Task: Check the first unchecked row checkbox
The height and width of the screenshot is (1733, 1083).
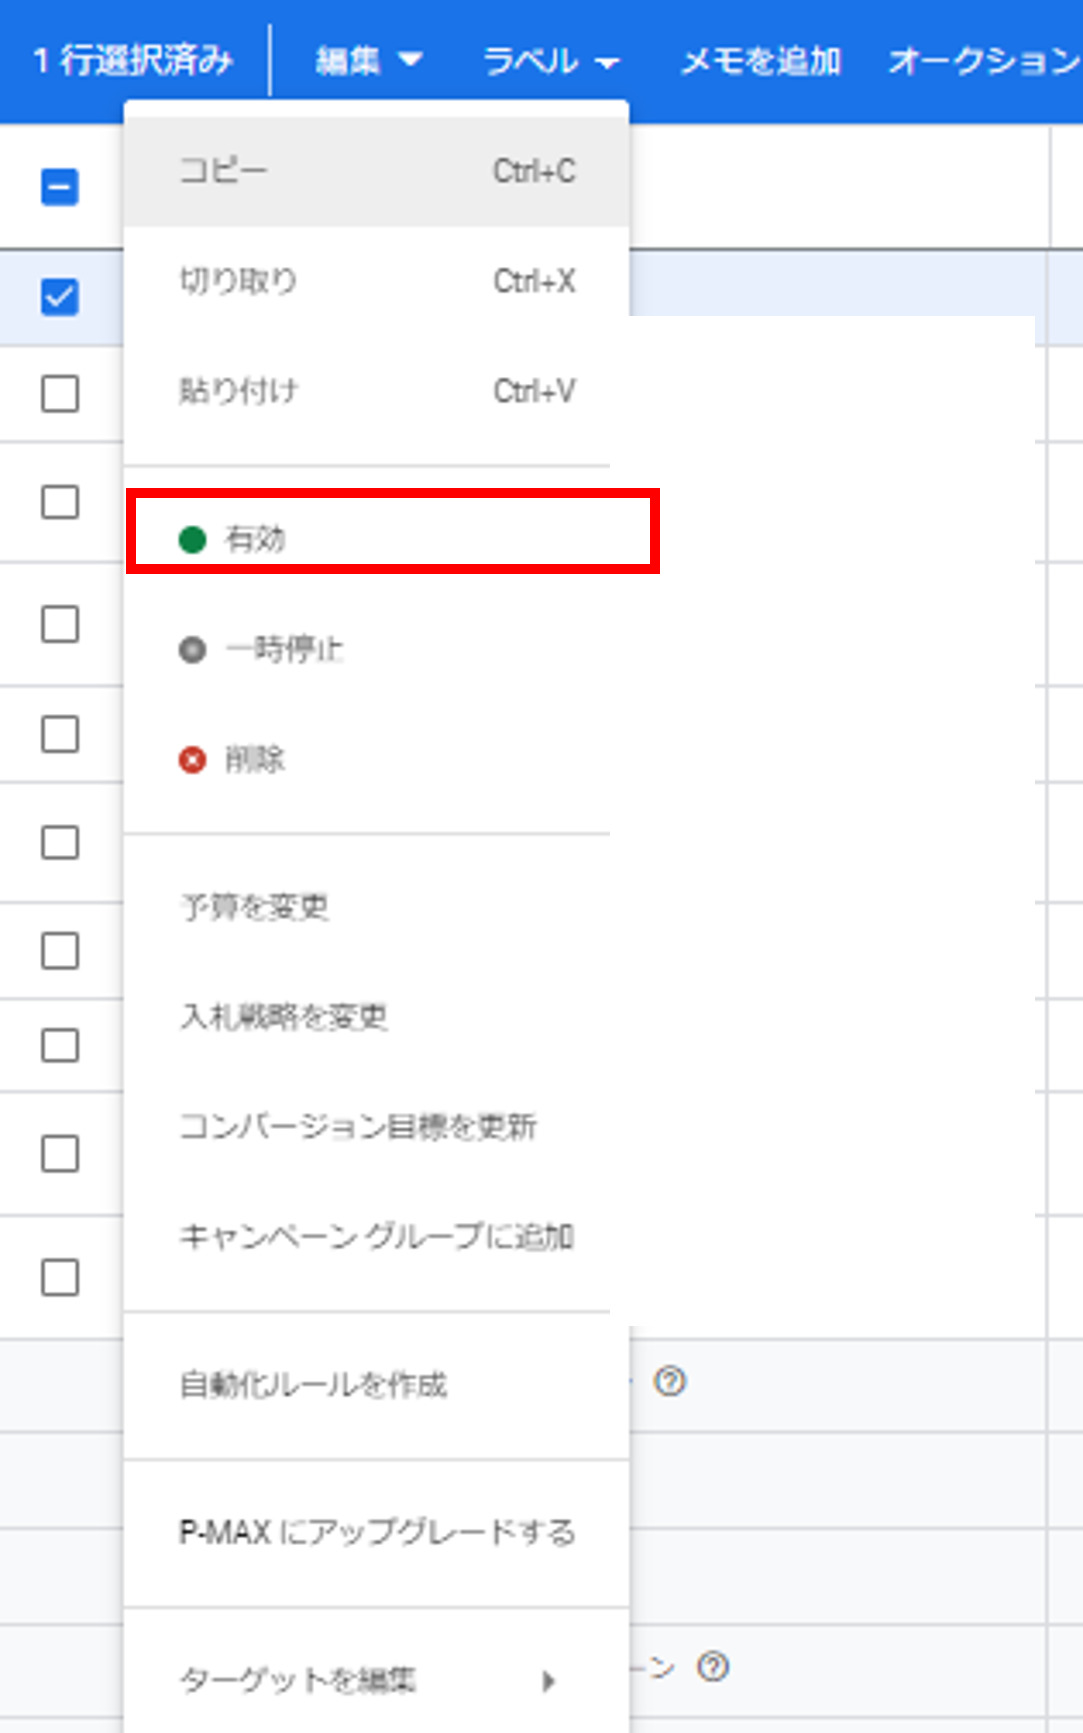Action: pyautogui.click(x=60, y=393)
